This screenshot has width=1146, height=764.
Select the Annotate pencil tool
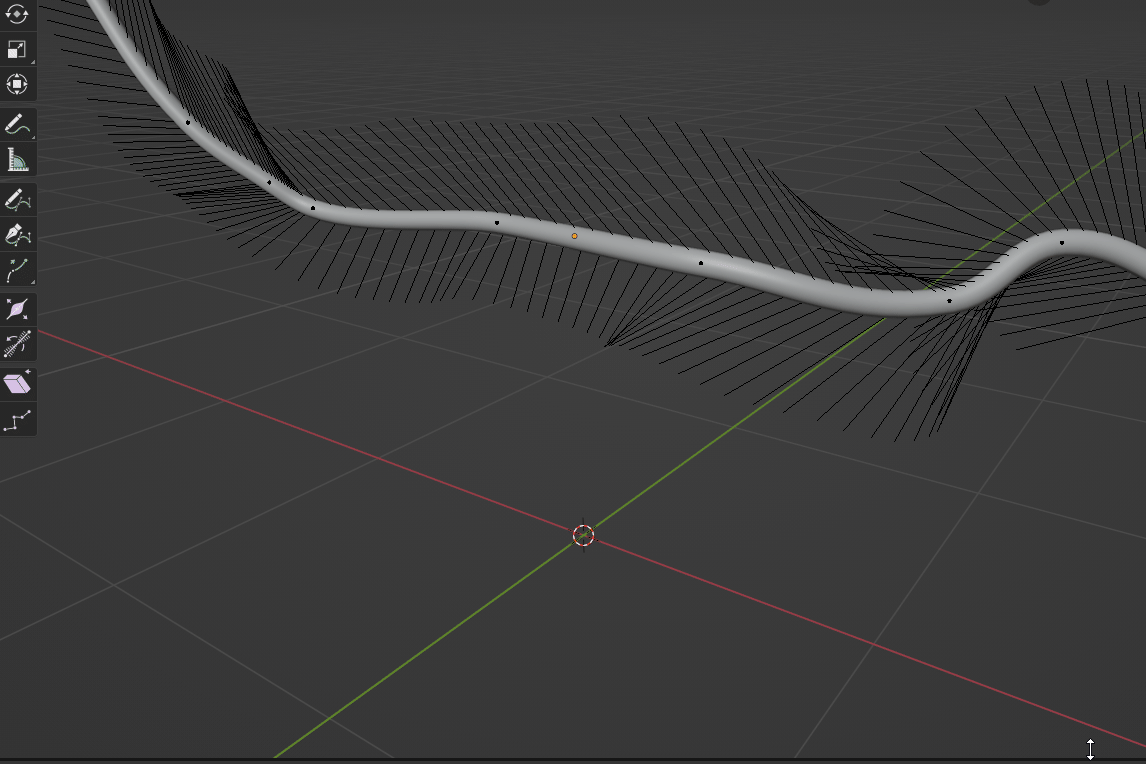click(17, 126)
